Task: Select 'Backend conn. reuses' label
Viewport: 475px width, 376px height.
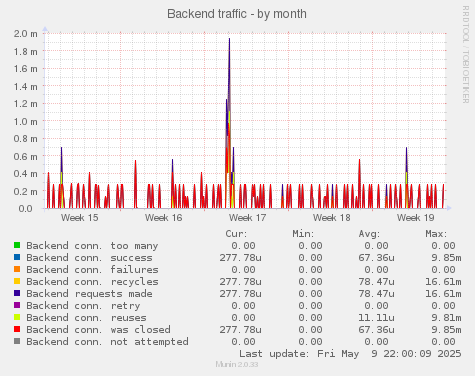Action: click(86, 318)
